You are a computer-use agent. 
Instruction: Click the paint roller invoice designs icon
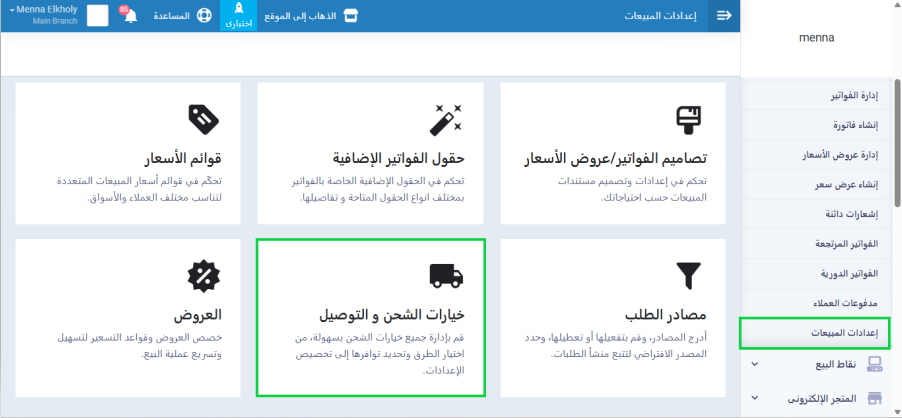coord(690,119)
